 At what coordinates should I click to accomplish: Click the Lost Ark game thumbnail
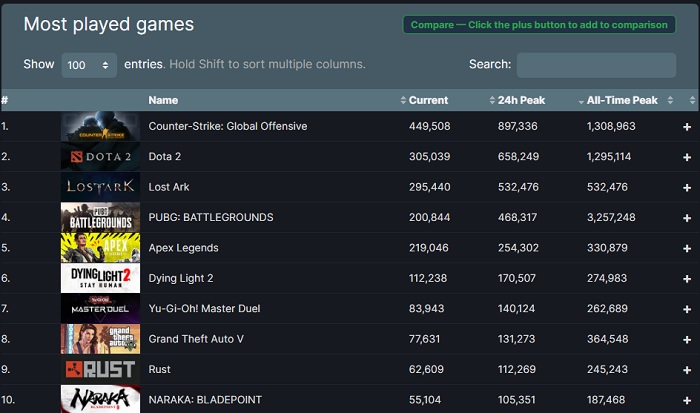[100, 187]
